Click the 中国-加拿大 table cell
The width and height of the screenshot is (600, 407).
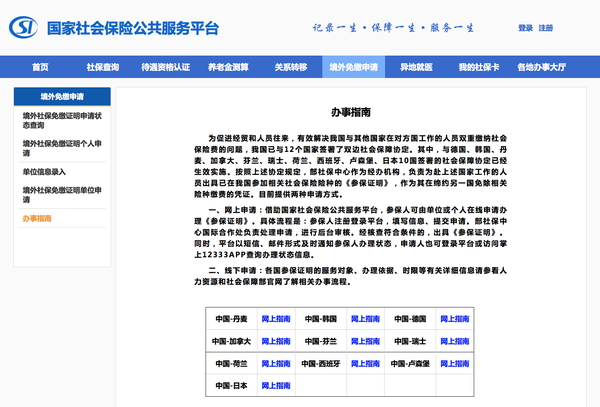pyautogui.click(x=232, y=341)
